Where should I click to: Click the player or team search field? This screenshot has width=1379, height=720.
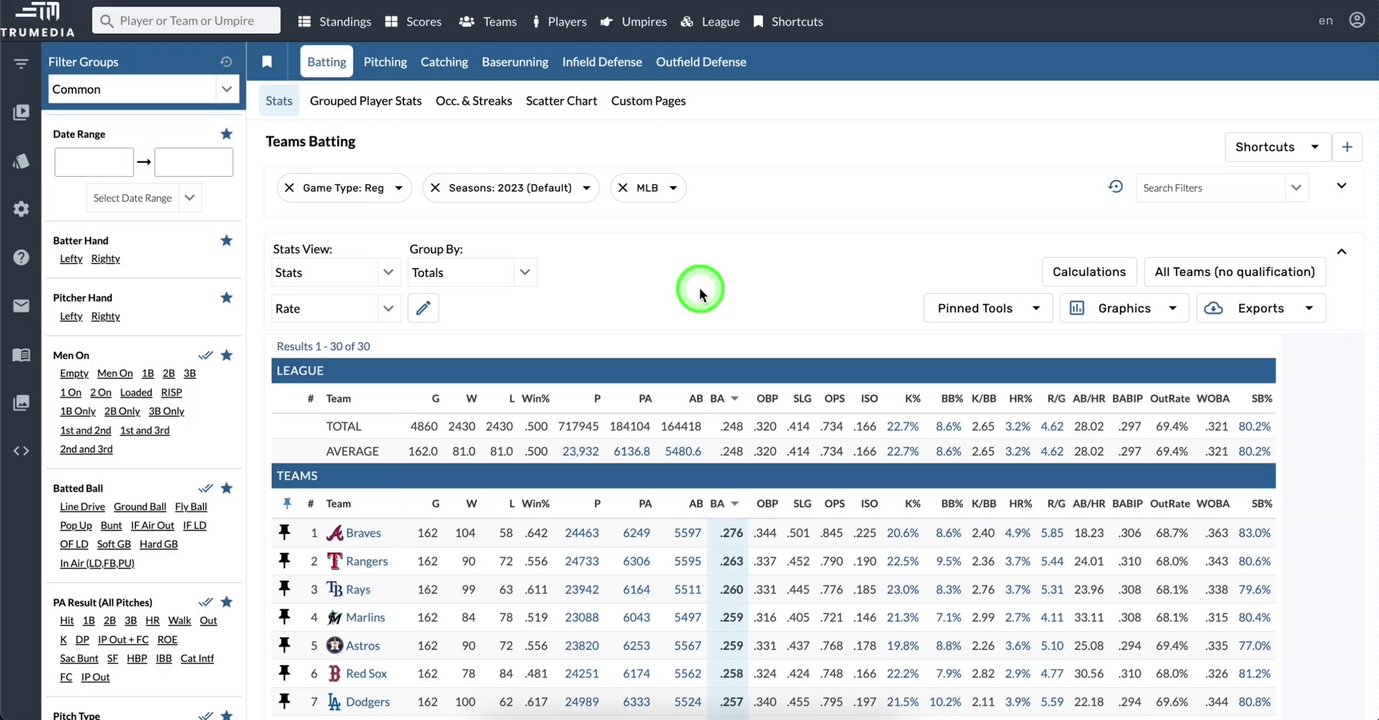pyautogui.click(x=186, y=21)
